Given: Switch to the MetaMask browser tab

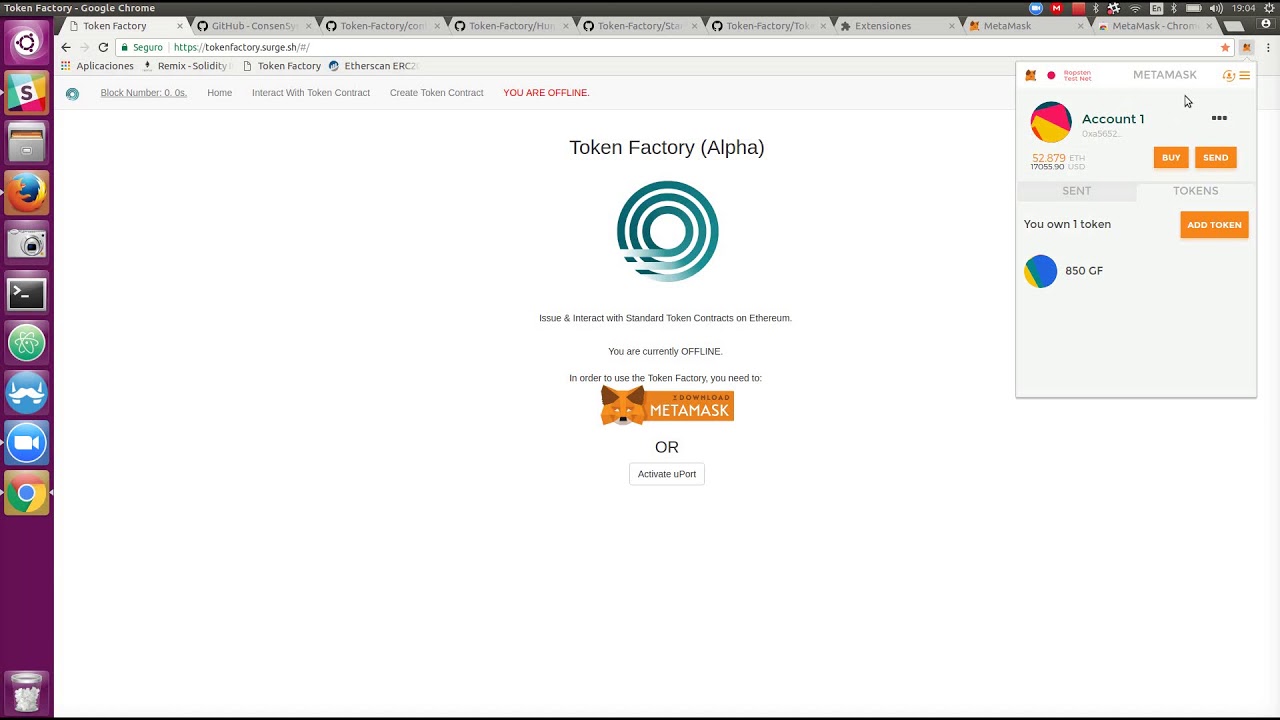Looking at the screenshot, I should point(1025,26).
